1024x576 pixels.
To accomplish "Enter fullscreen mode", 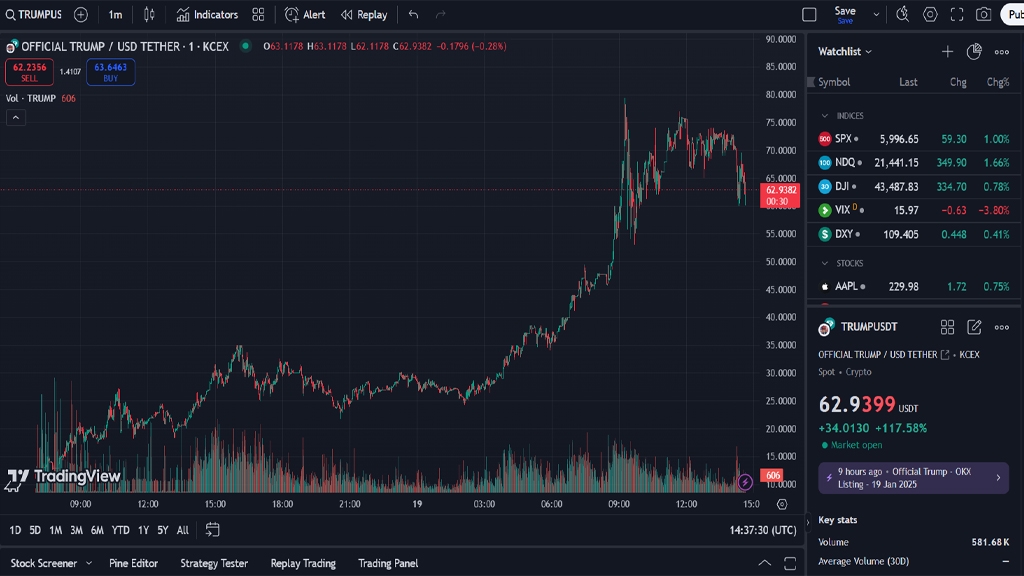I will point(957,14).
